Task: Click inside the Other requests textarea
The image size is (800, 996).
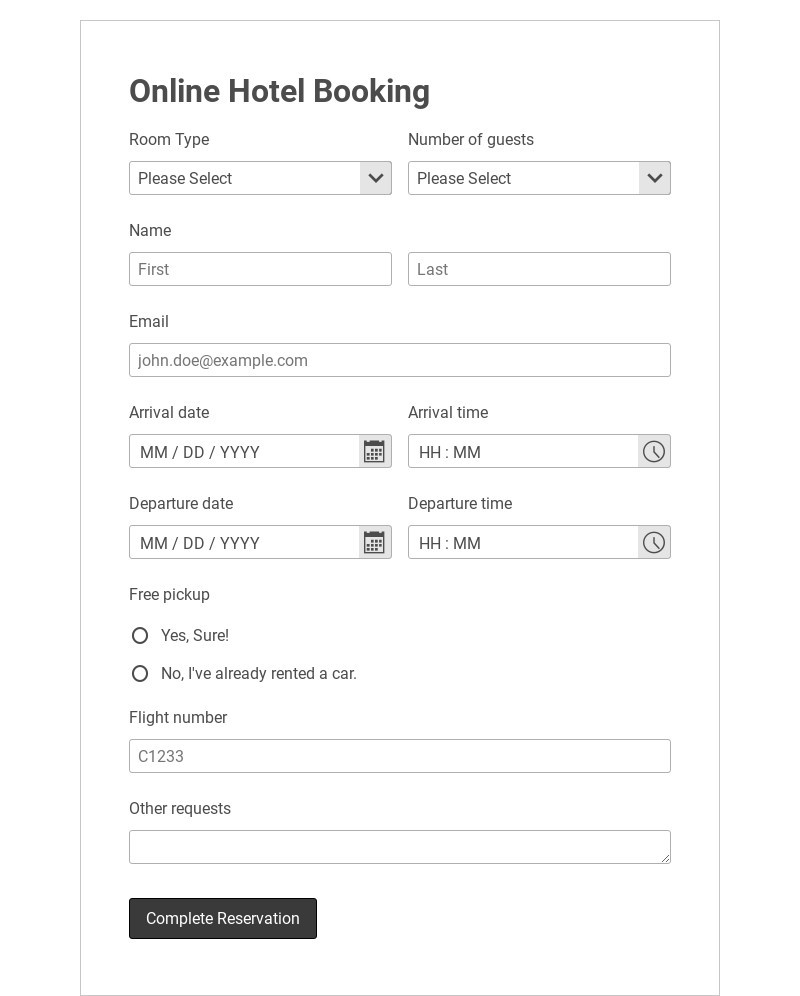Action: (x=400, y=847)
